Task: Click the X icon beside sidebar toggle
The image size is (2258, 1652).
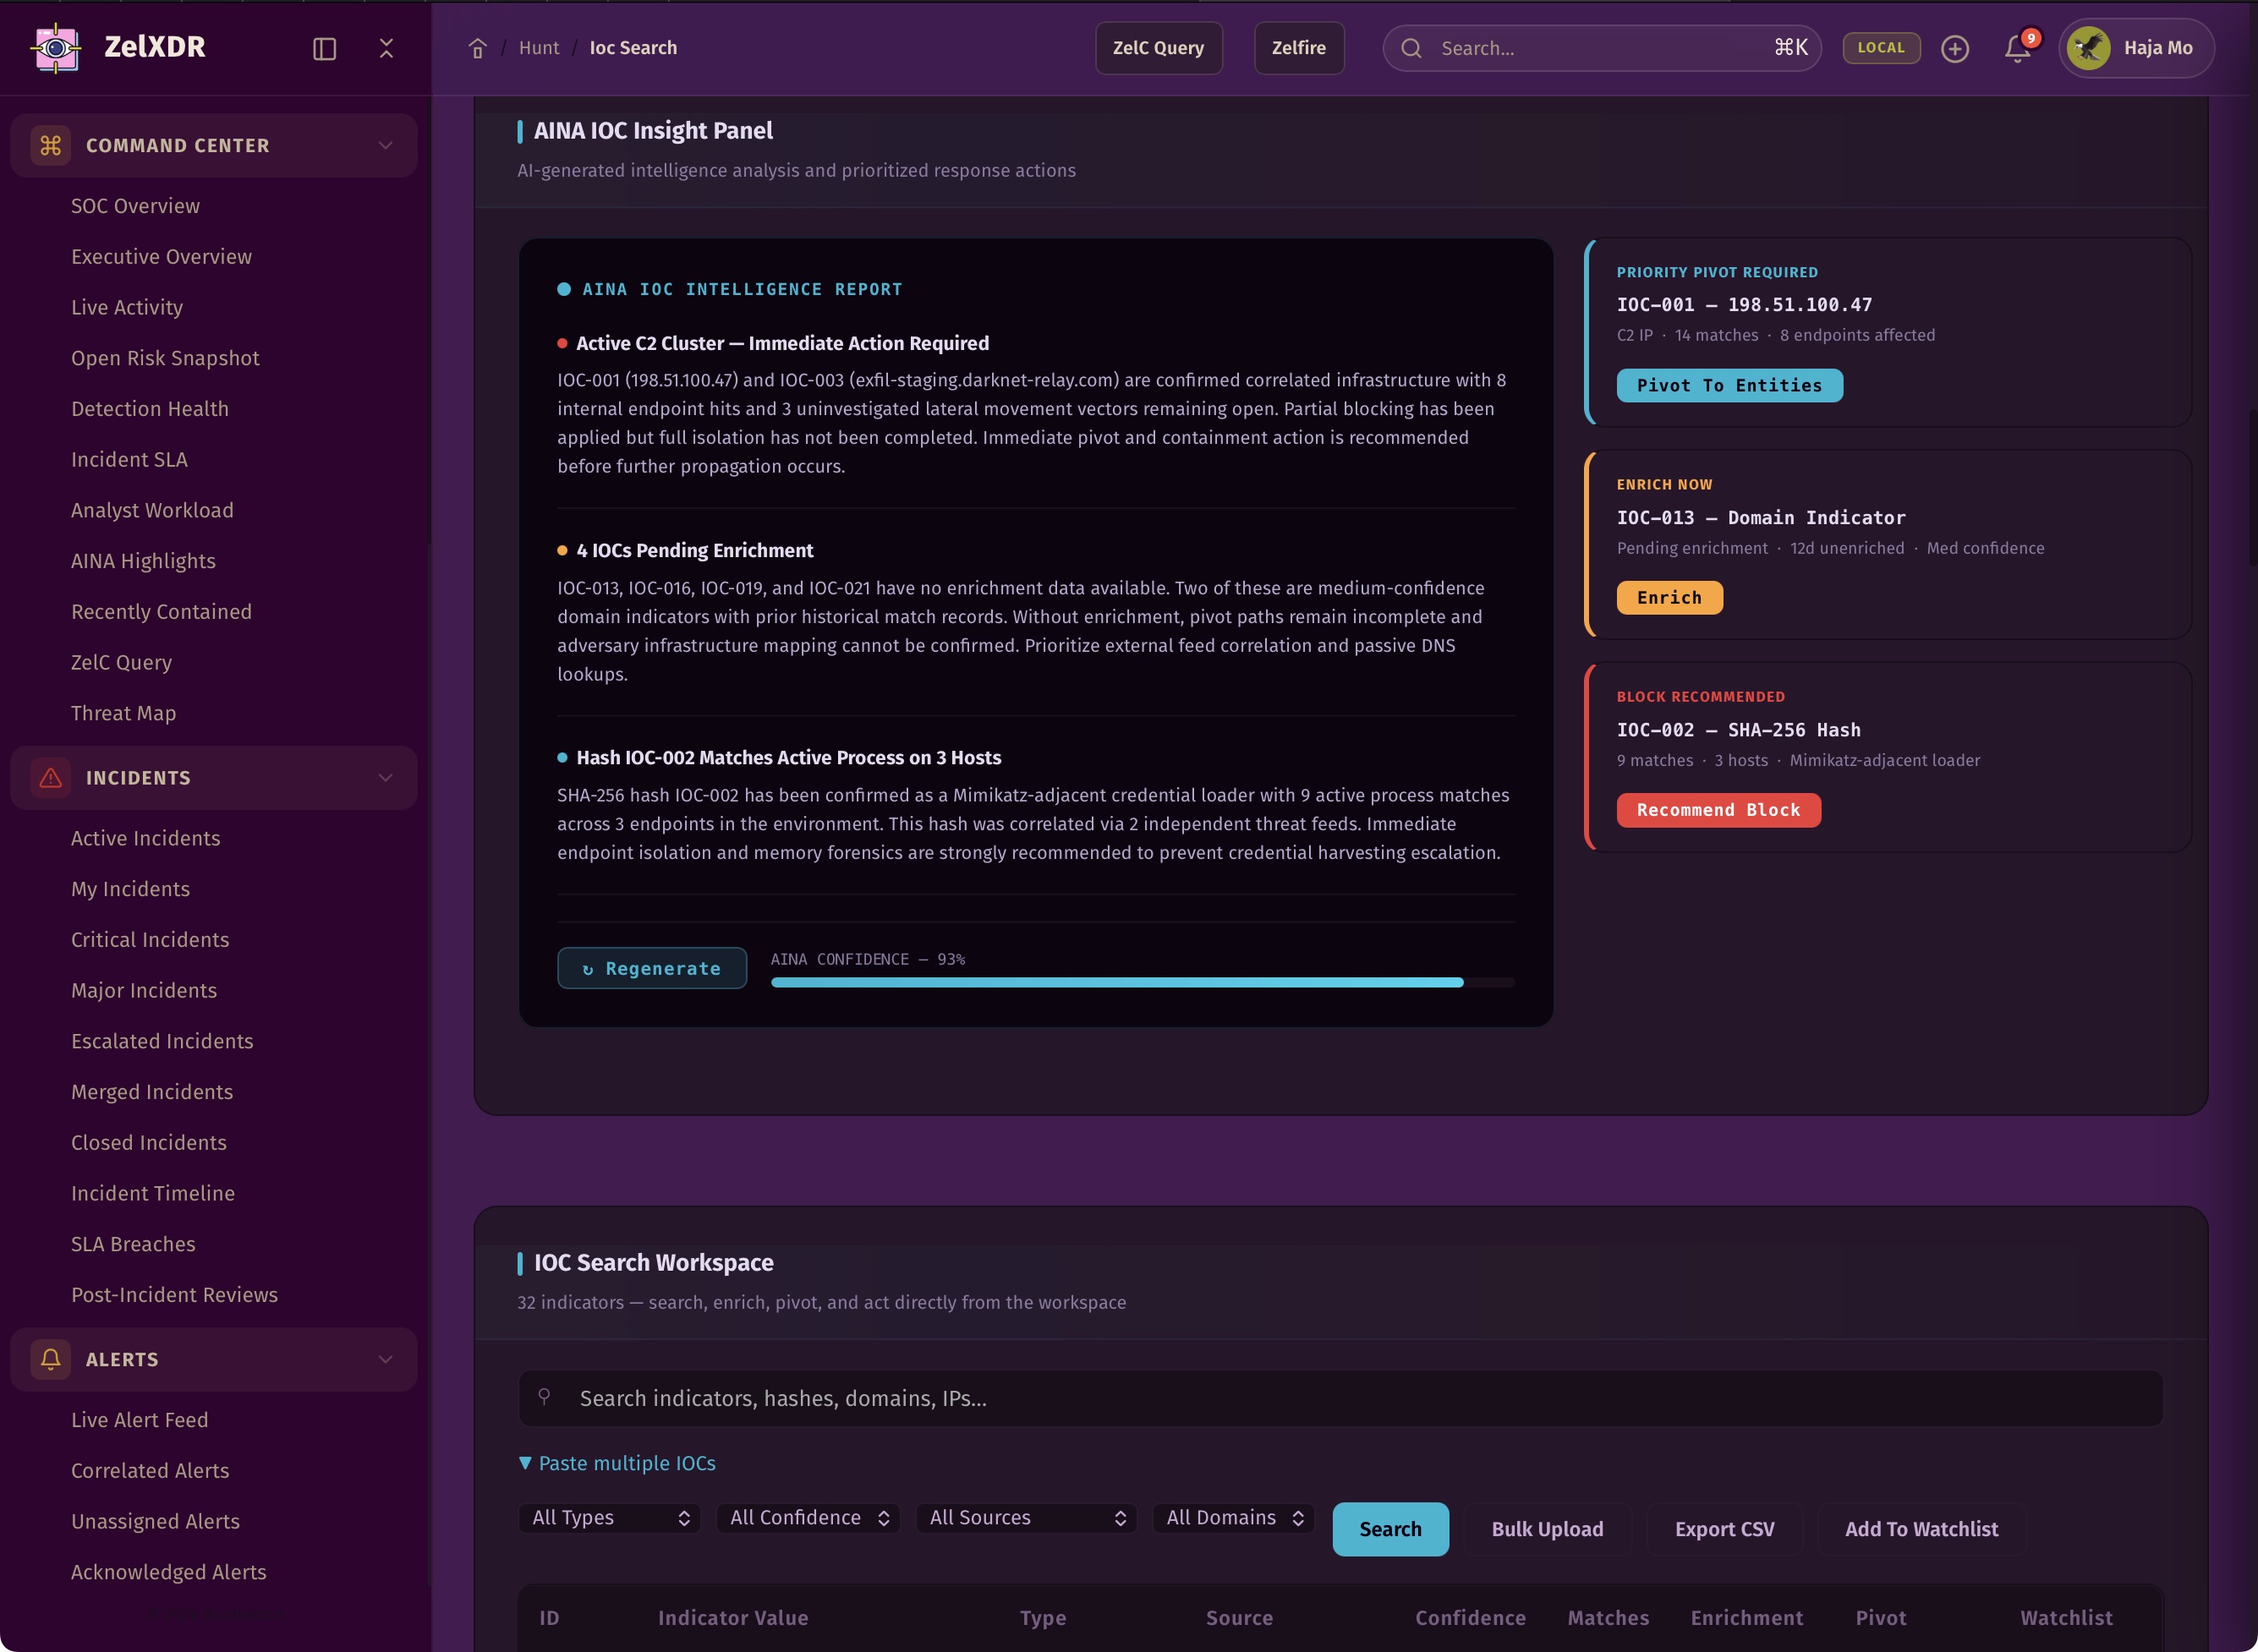Action: point(386,48)
